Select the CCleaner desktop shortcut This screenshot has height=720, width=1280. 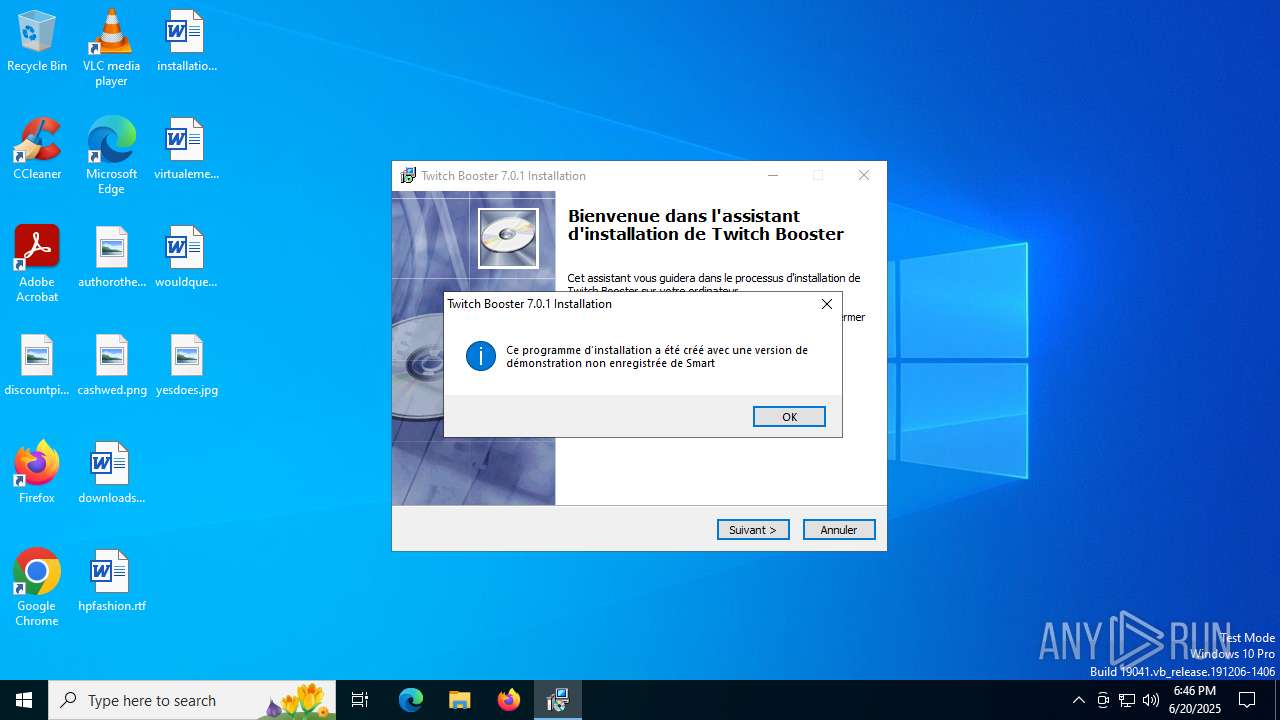coord(37,150)
